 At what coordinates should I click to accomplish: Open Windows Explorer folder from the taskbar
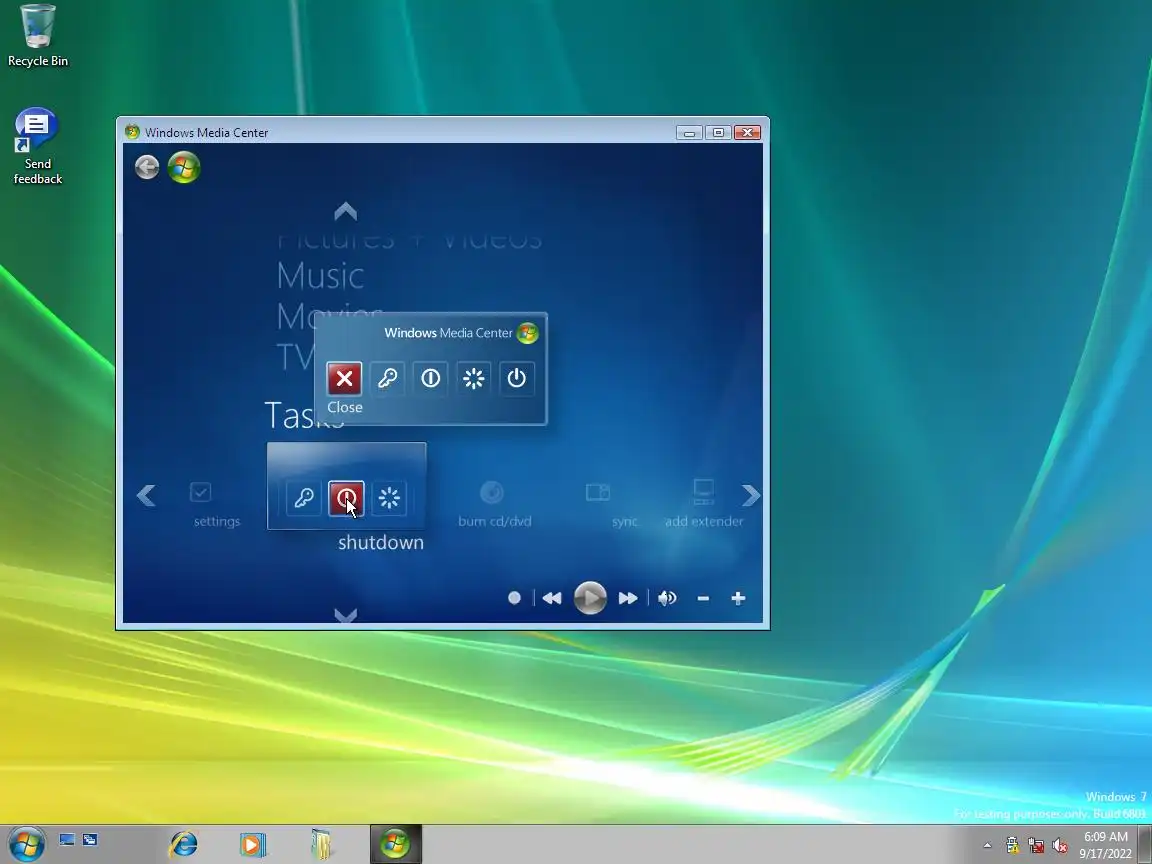pos(320,844)
